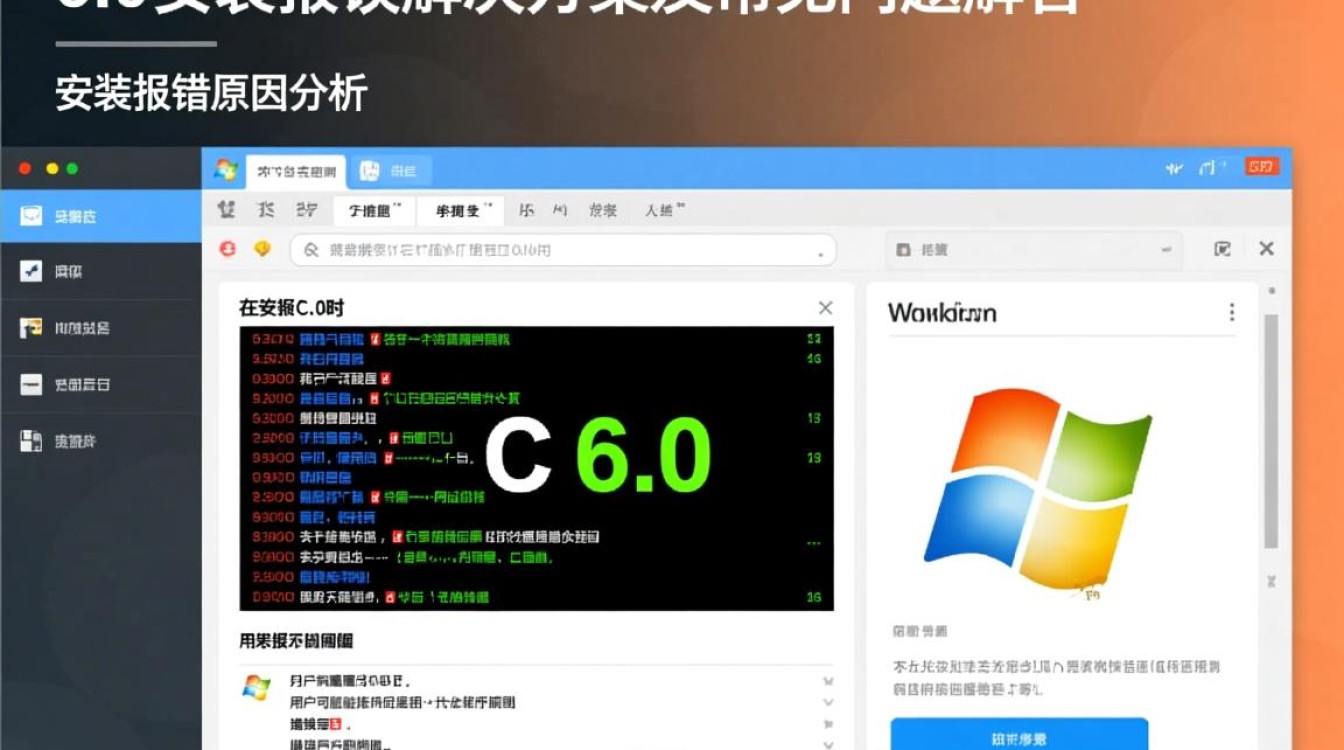The image size is (1344, 750).
Task: Click the X icon at the toolbar's right end
Action: (1266, 249)
